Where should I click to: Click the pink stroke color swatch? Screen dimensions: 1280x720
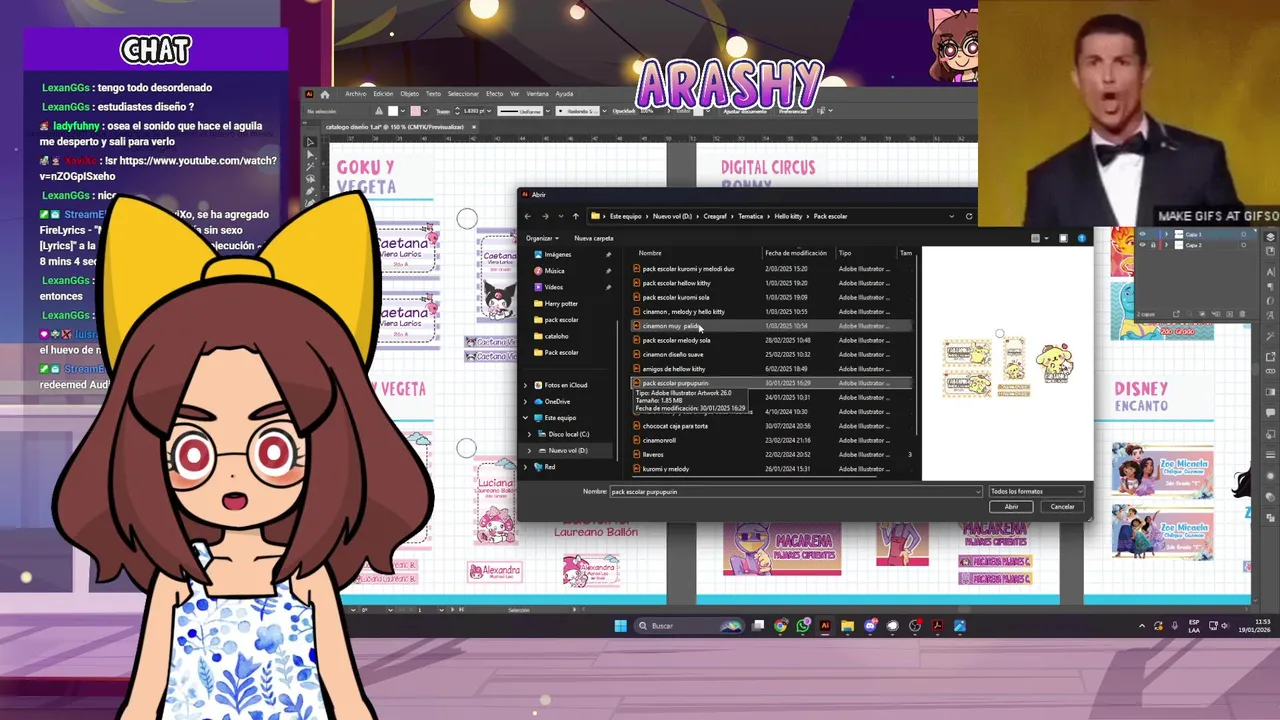tap(415, 111)
